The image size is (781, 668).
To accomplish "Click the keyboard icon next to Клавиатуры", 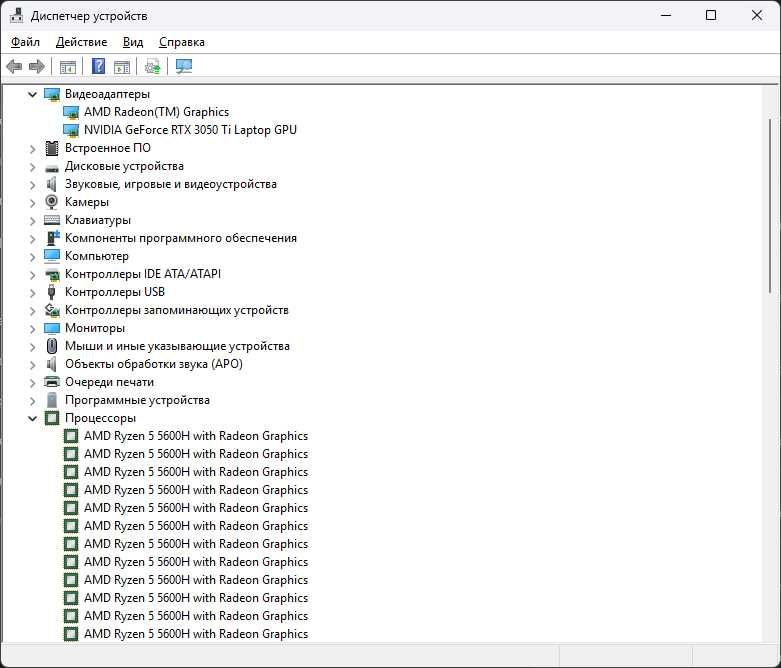I will coord(52,220).
